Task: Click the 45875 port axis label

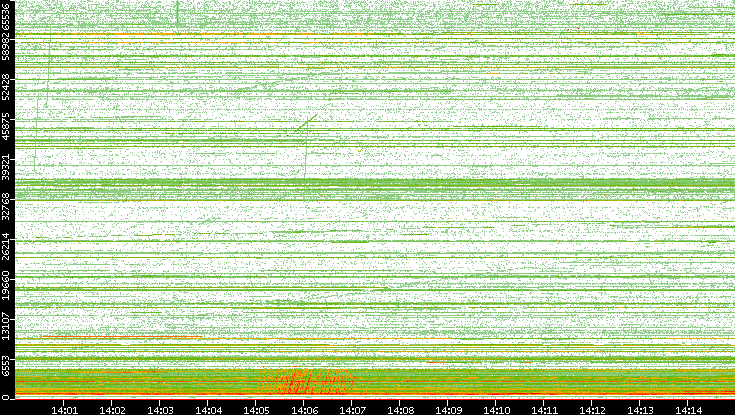Action: click(x=5, y=127)
